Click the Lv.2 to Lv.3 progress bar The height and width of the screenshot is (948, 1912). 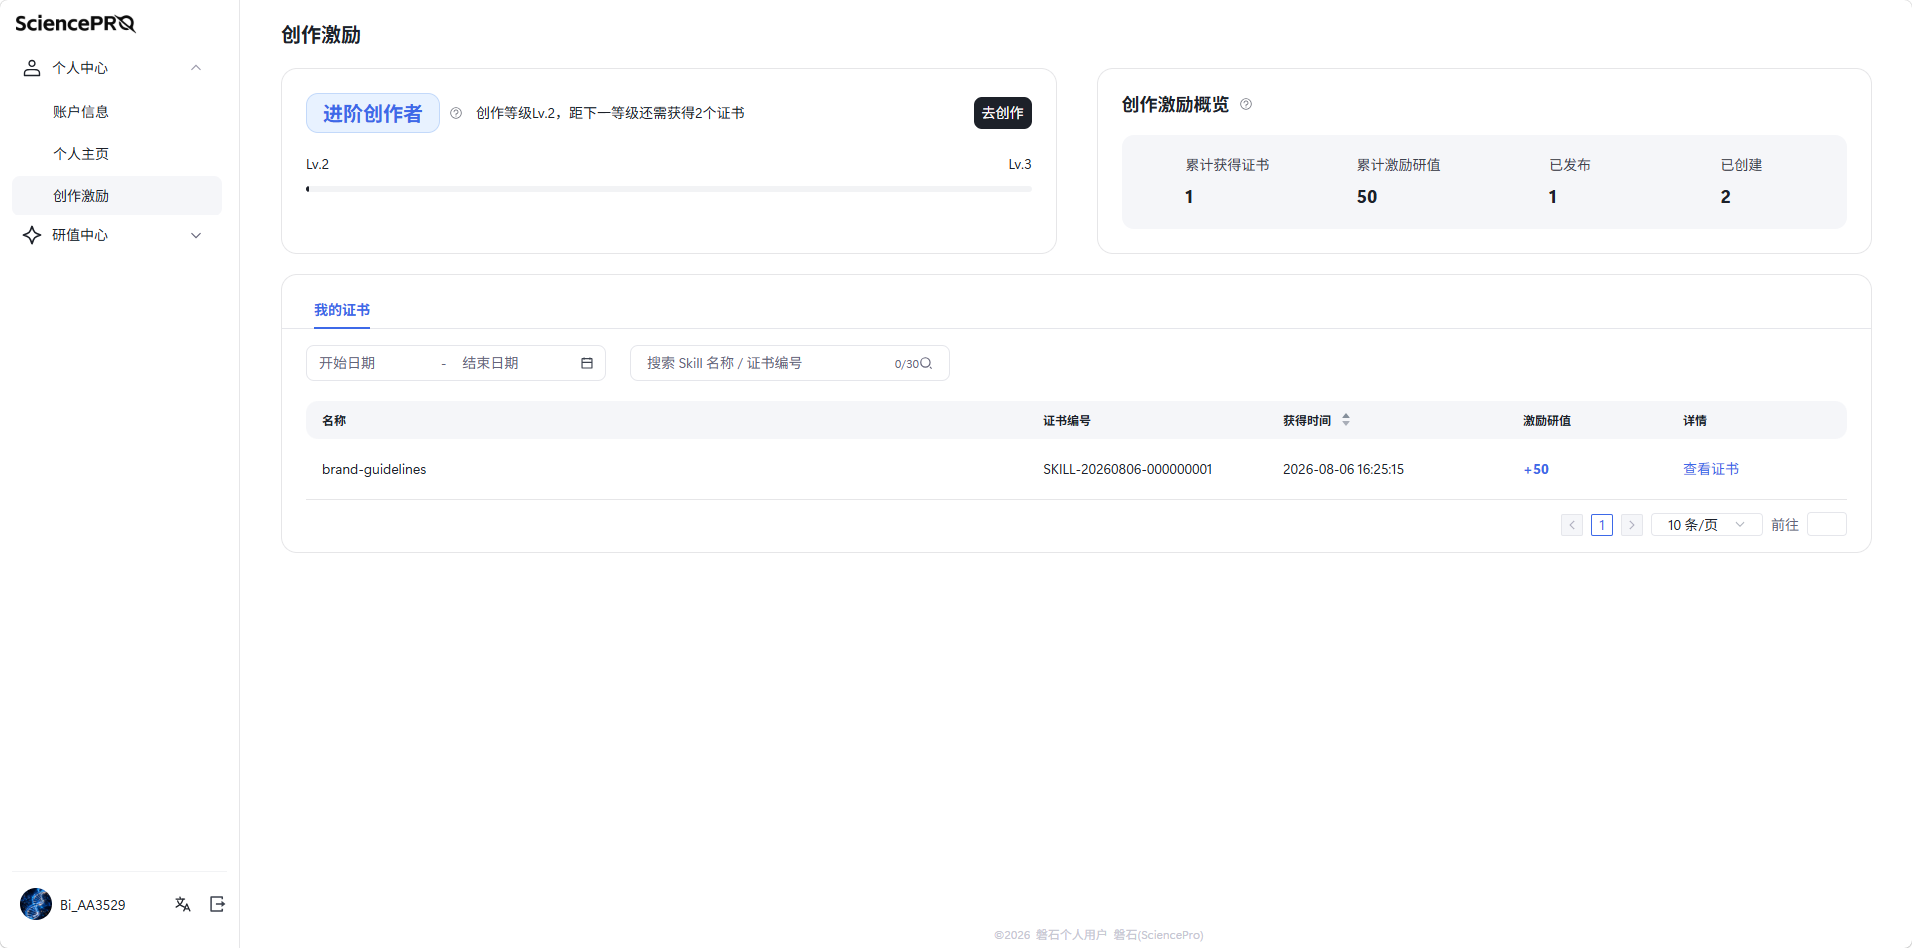(669, 189)
